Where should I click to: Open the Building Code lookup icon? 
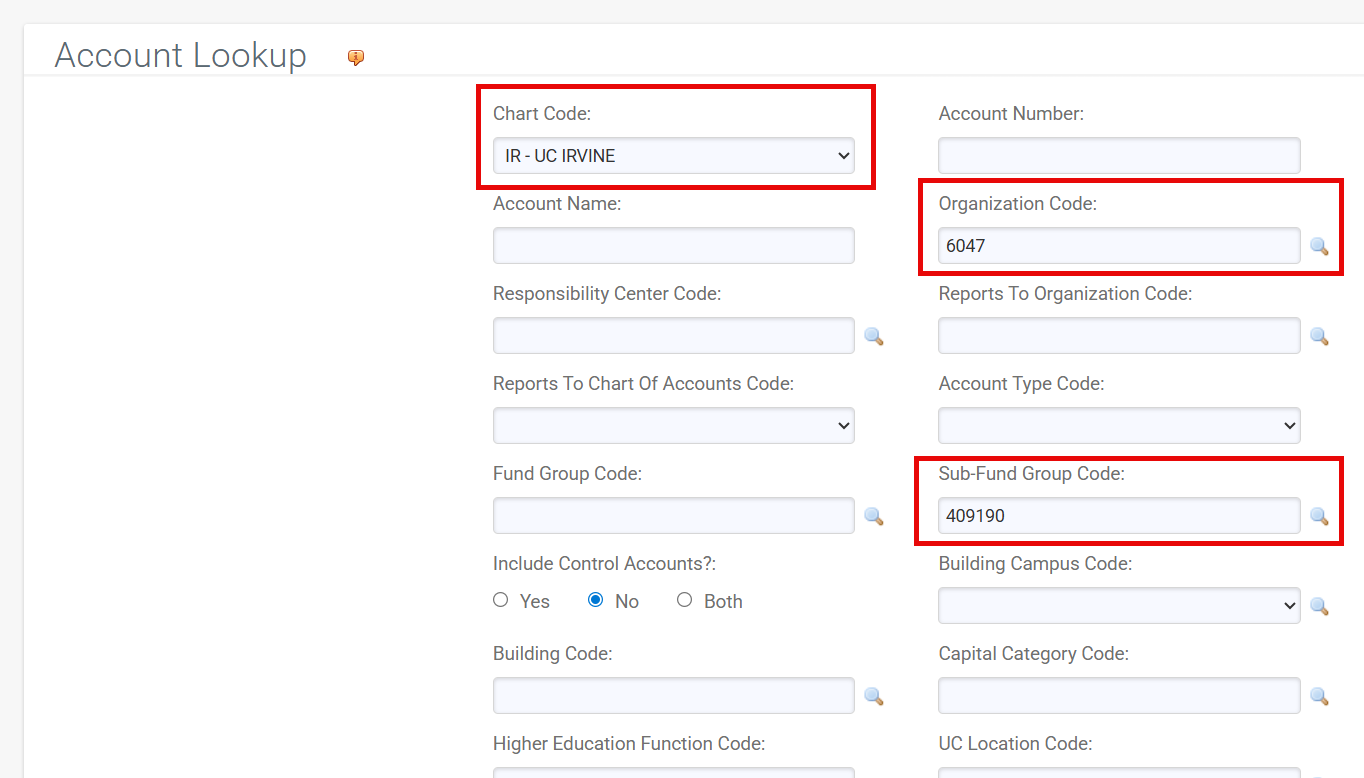[873, 696]
